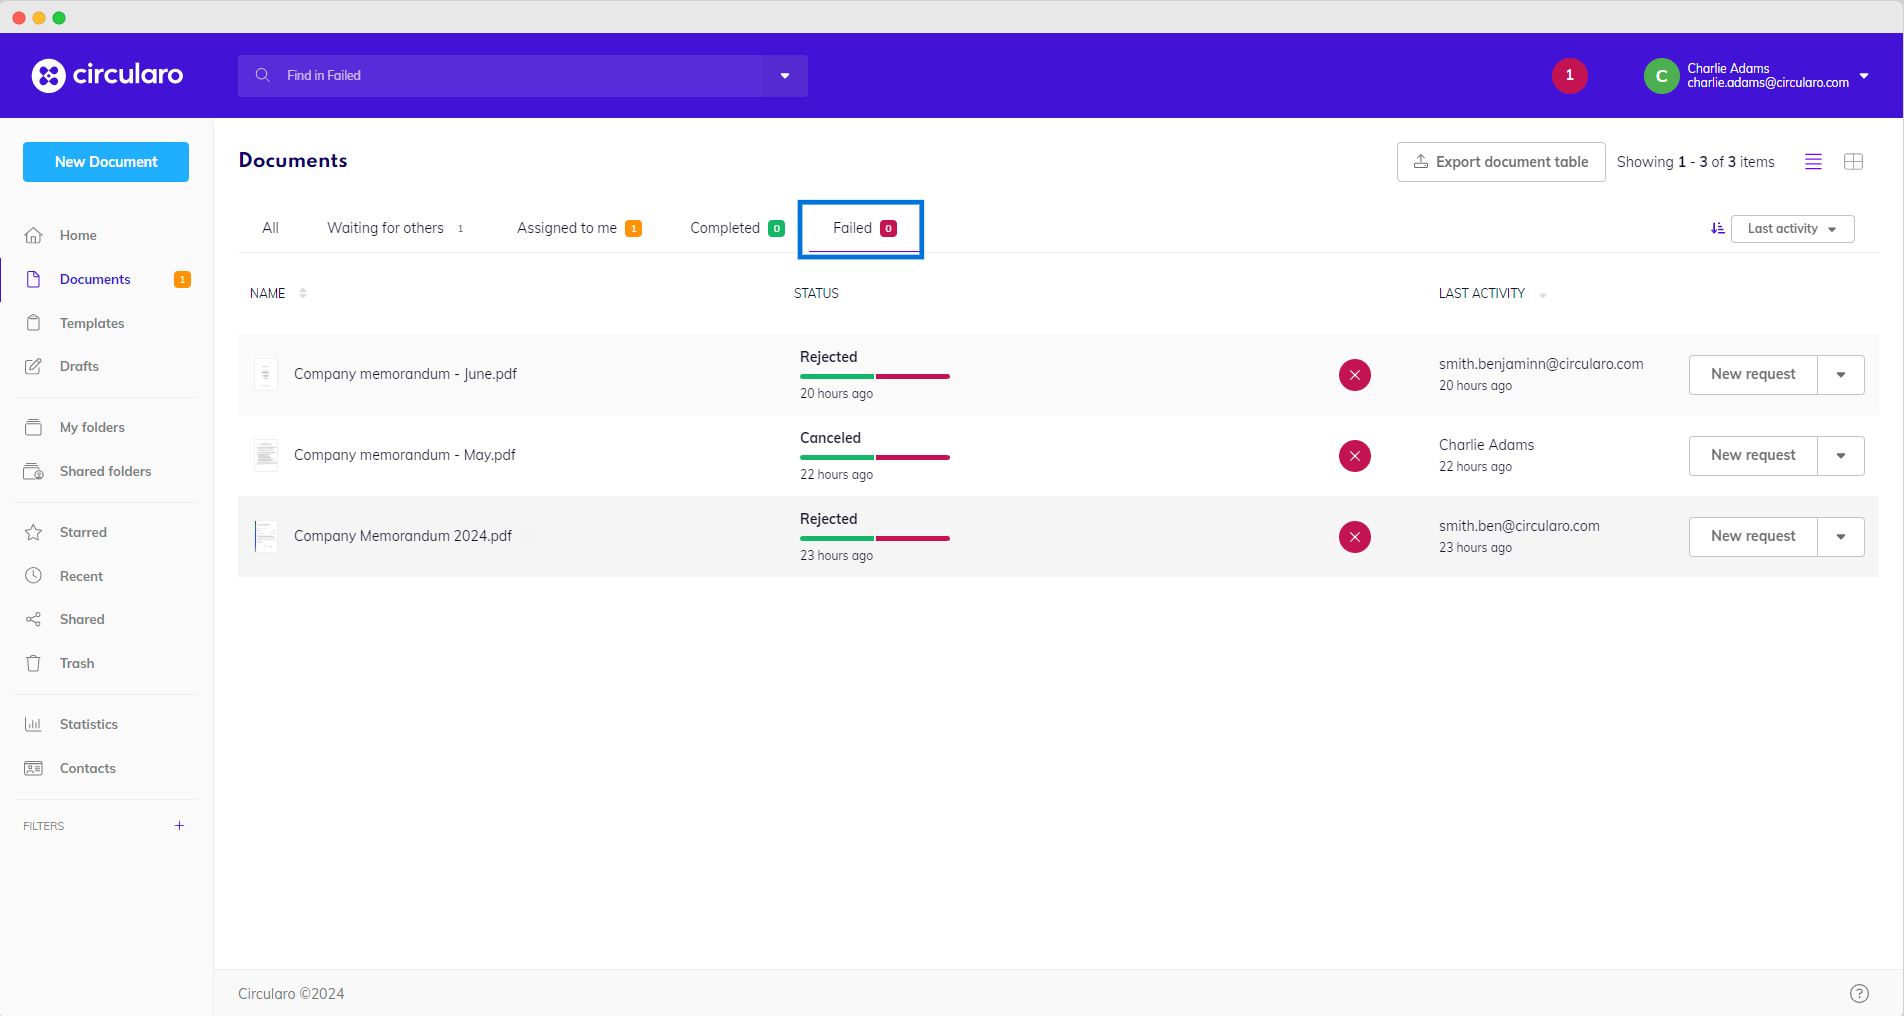Click Export document table button
The height and width of the screenshot is (1016, 1904).
tap(1500, 162)
